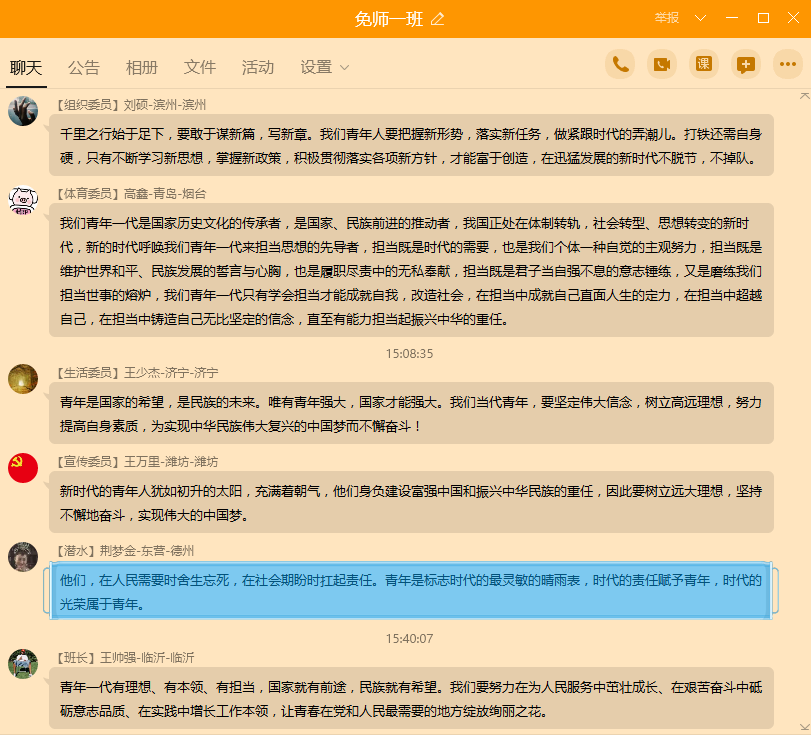Go to the 文件 files tab
The width and height of the screenshot is (811, 735).
(200, 67)
